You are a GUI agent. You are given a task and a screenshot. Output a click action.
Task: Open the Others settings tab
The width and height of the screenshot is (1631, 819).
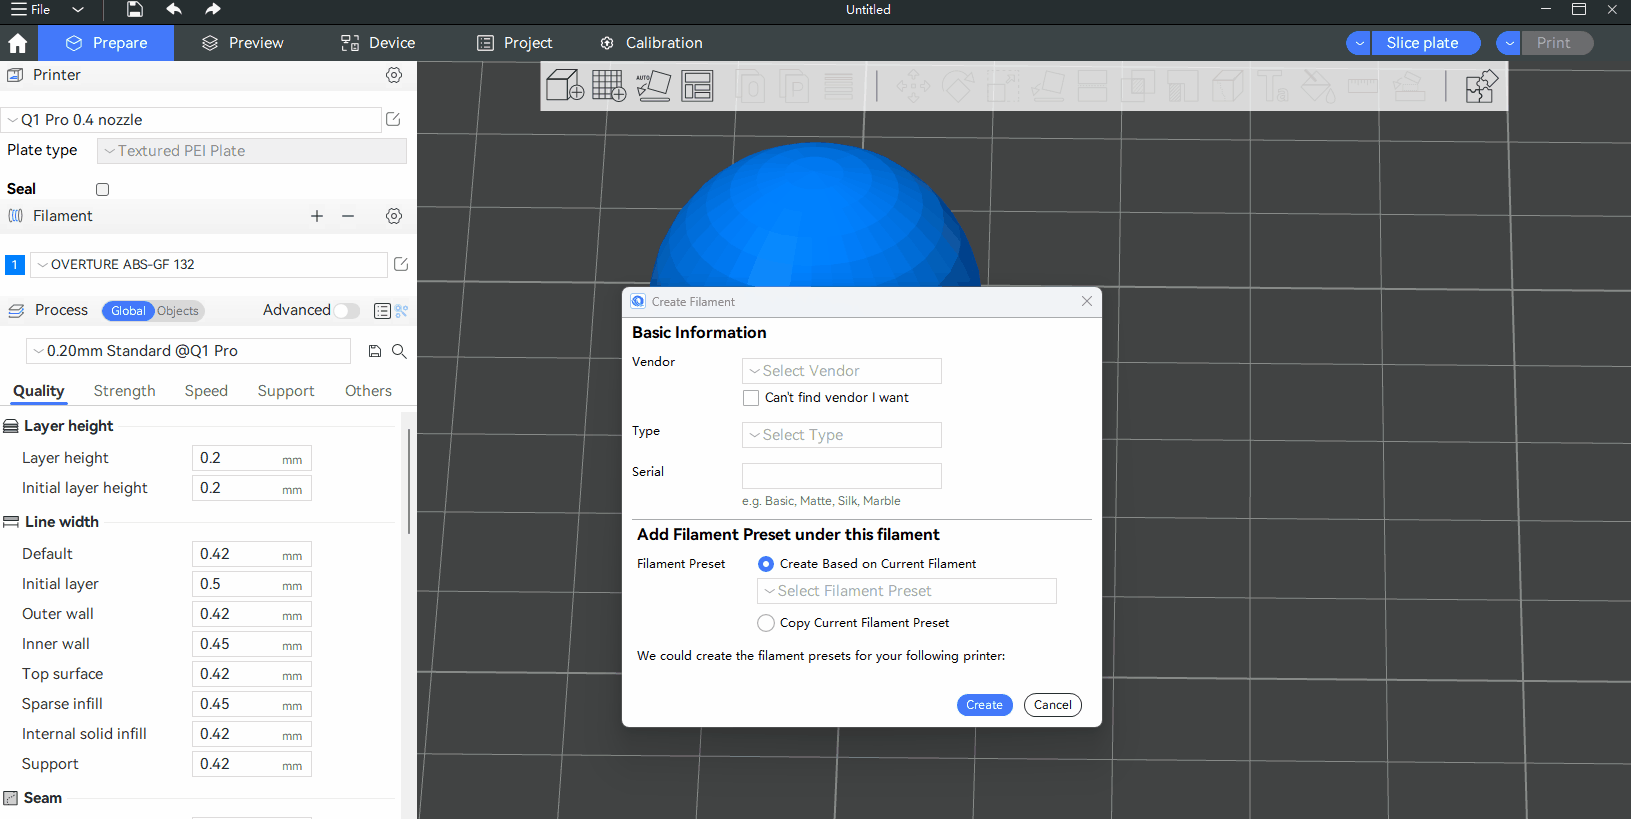(368, 391)
